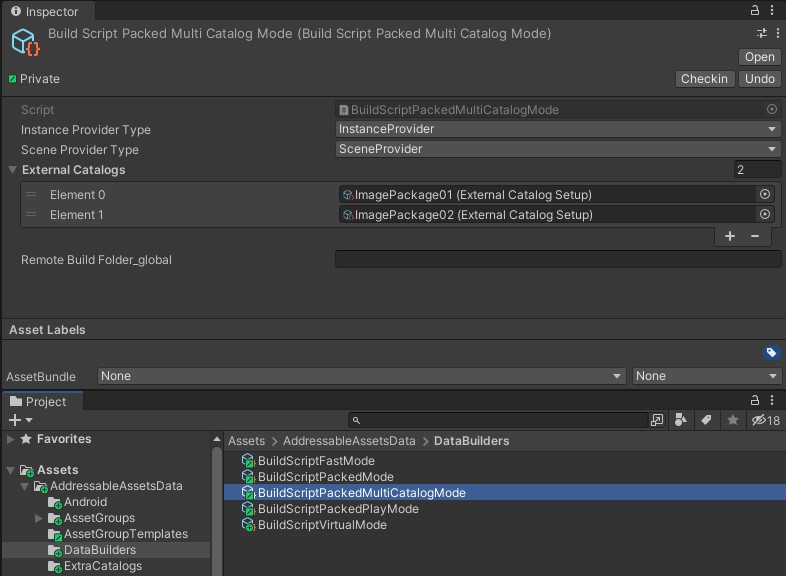Viewport: 786px width, 576px height.
Task: Open the AssetBundle name dropdown
Action: click(361, 376)
